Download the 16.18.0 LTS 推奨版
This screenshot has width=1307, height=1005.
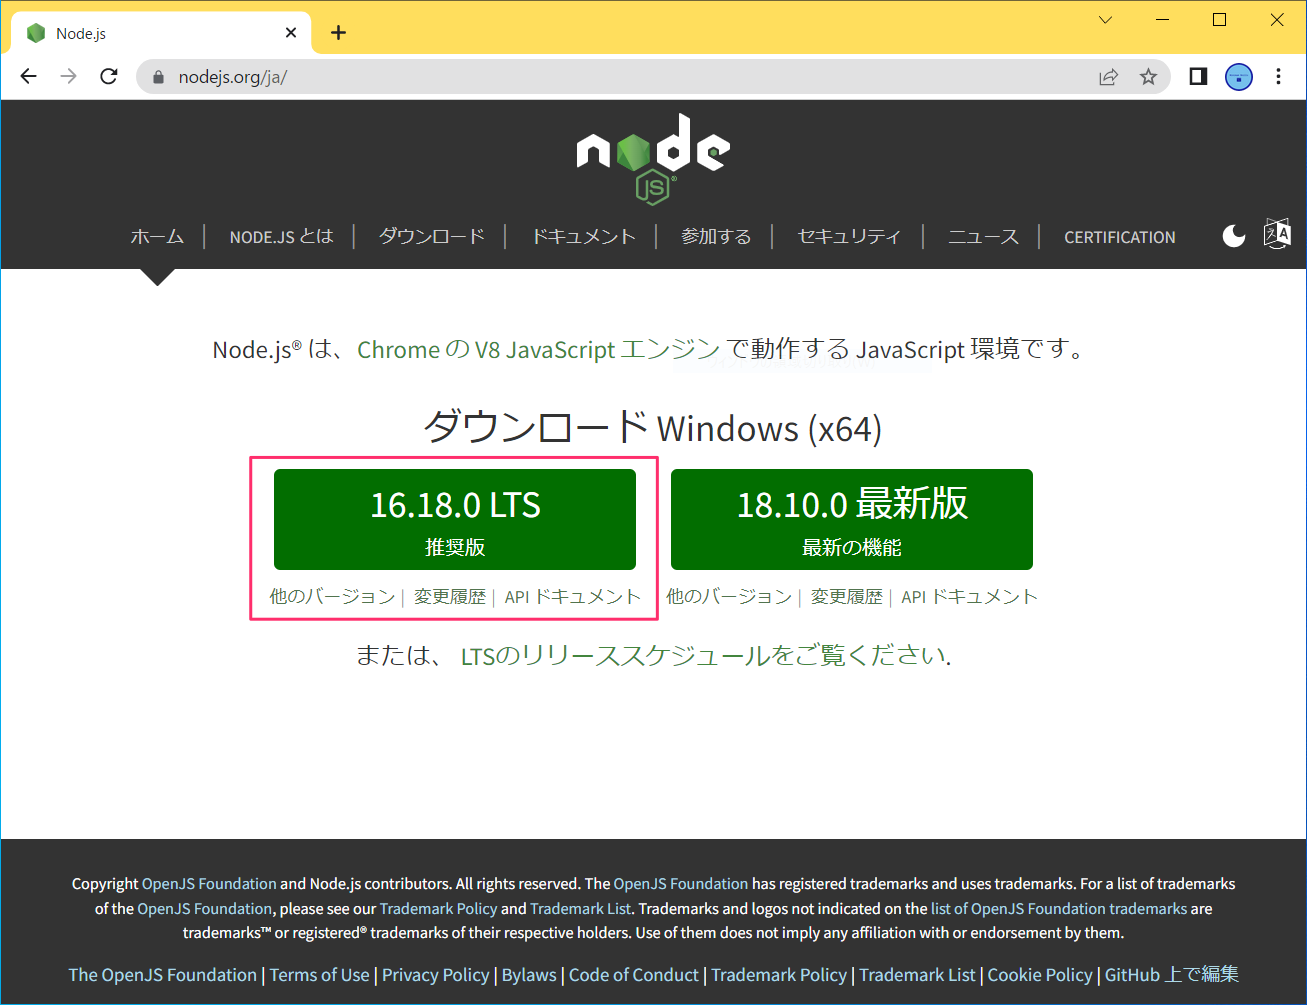455,519
